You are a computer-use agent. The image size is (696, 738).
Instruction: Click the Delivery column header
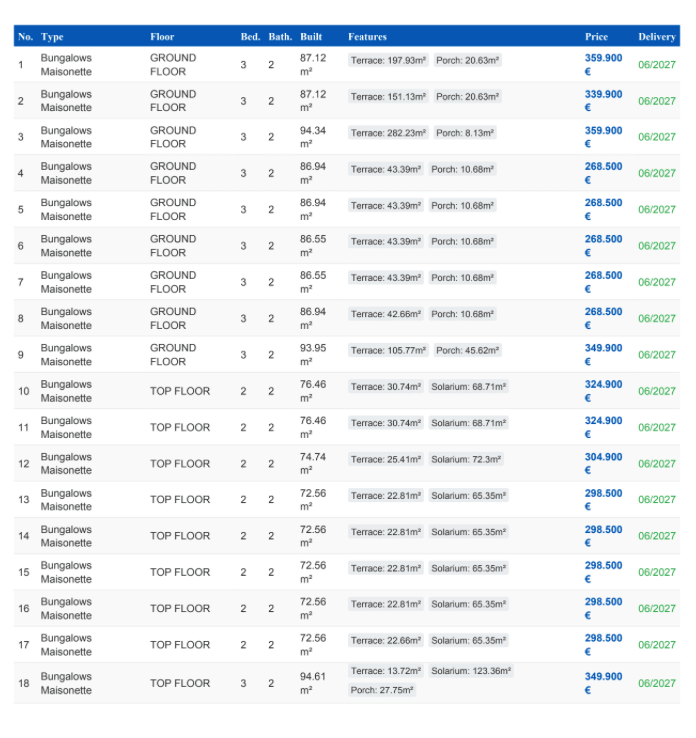[x=656, y=37]
